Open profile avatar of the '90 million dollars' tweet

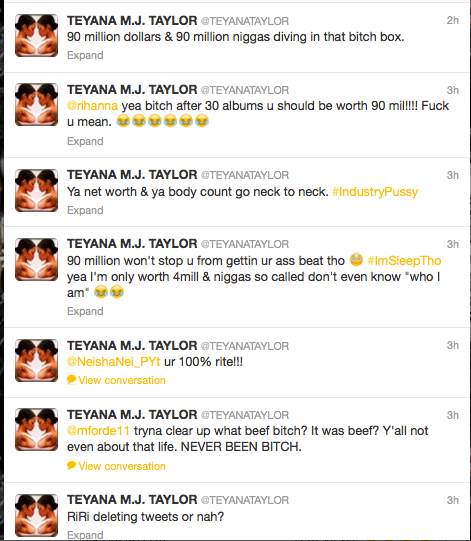pos(36,35)
